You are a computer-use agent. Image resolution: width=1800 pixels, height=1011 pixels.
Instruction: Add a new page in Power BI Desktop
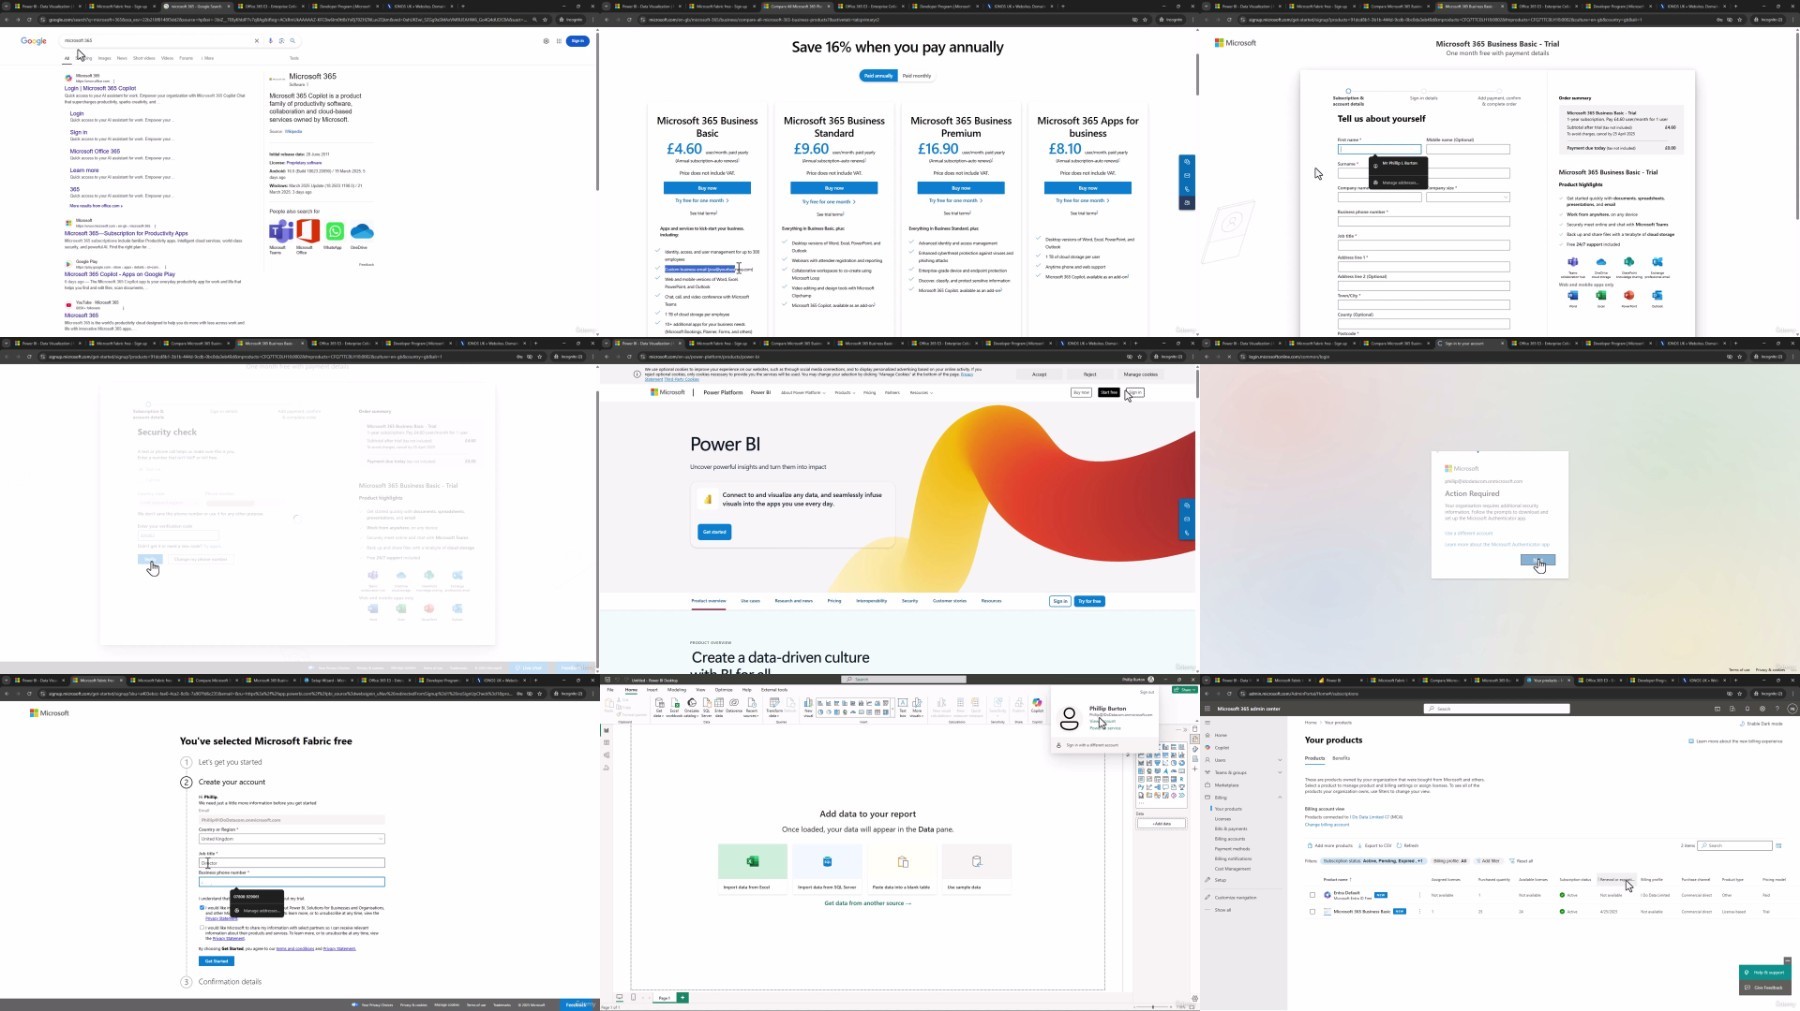pyautogui.click(x=683, y=997)
